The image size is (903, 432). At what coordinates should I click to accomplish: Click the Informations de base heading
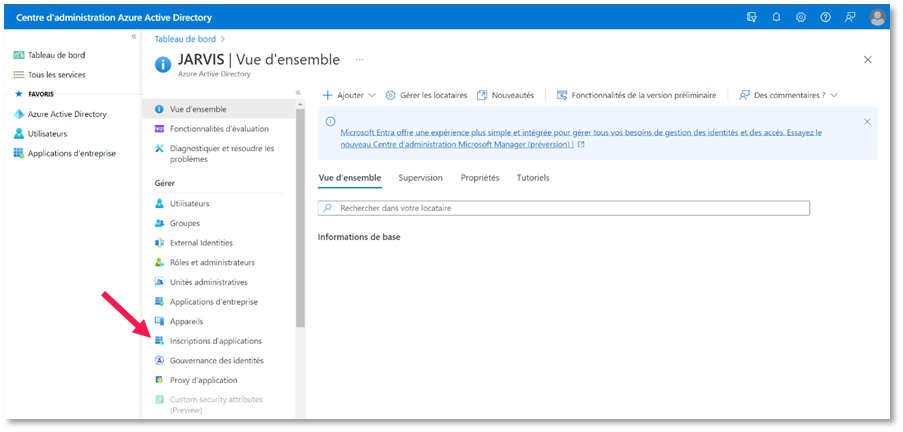click(x=359, y=237)
